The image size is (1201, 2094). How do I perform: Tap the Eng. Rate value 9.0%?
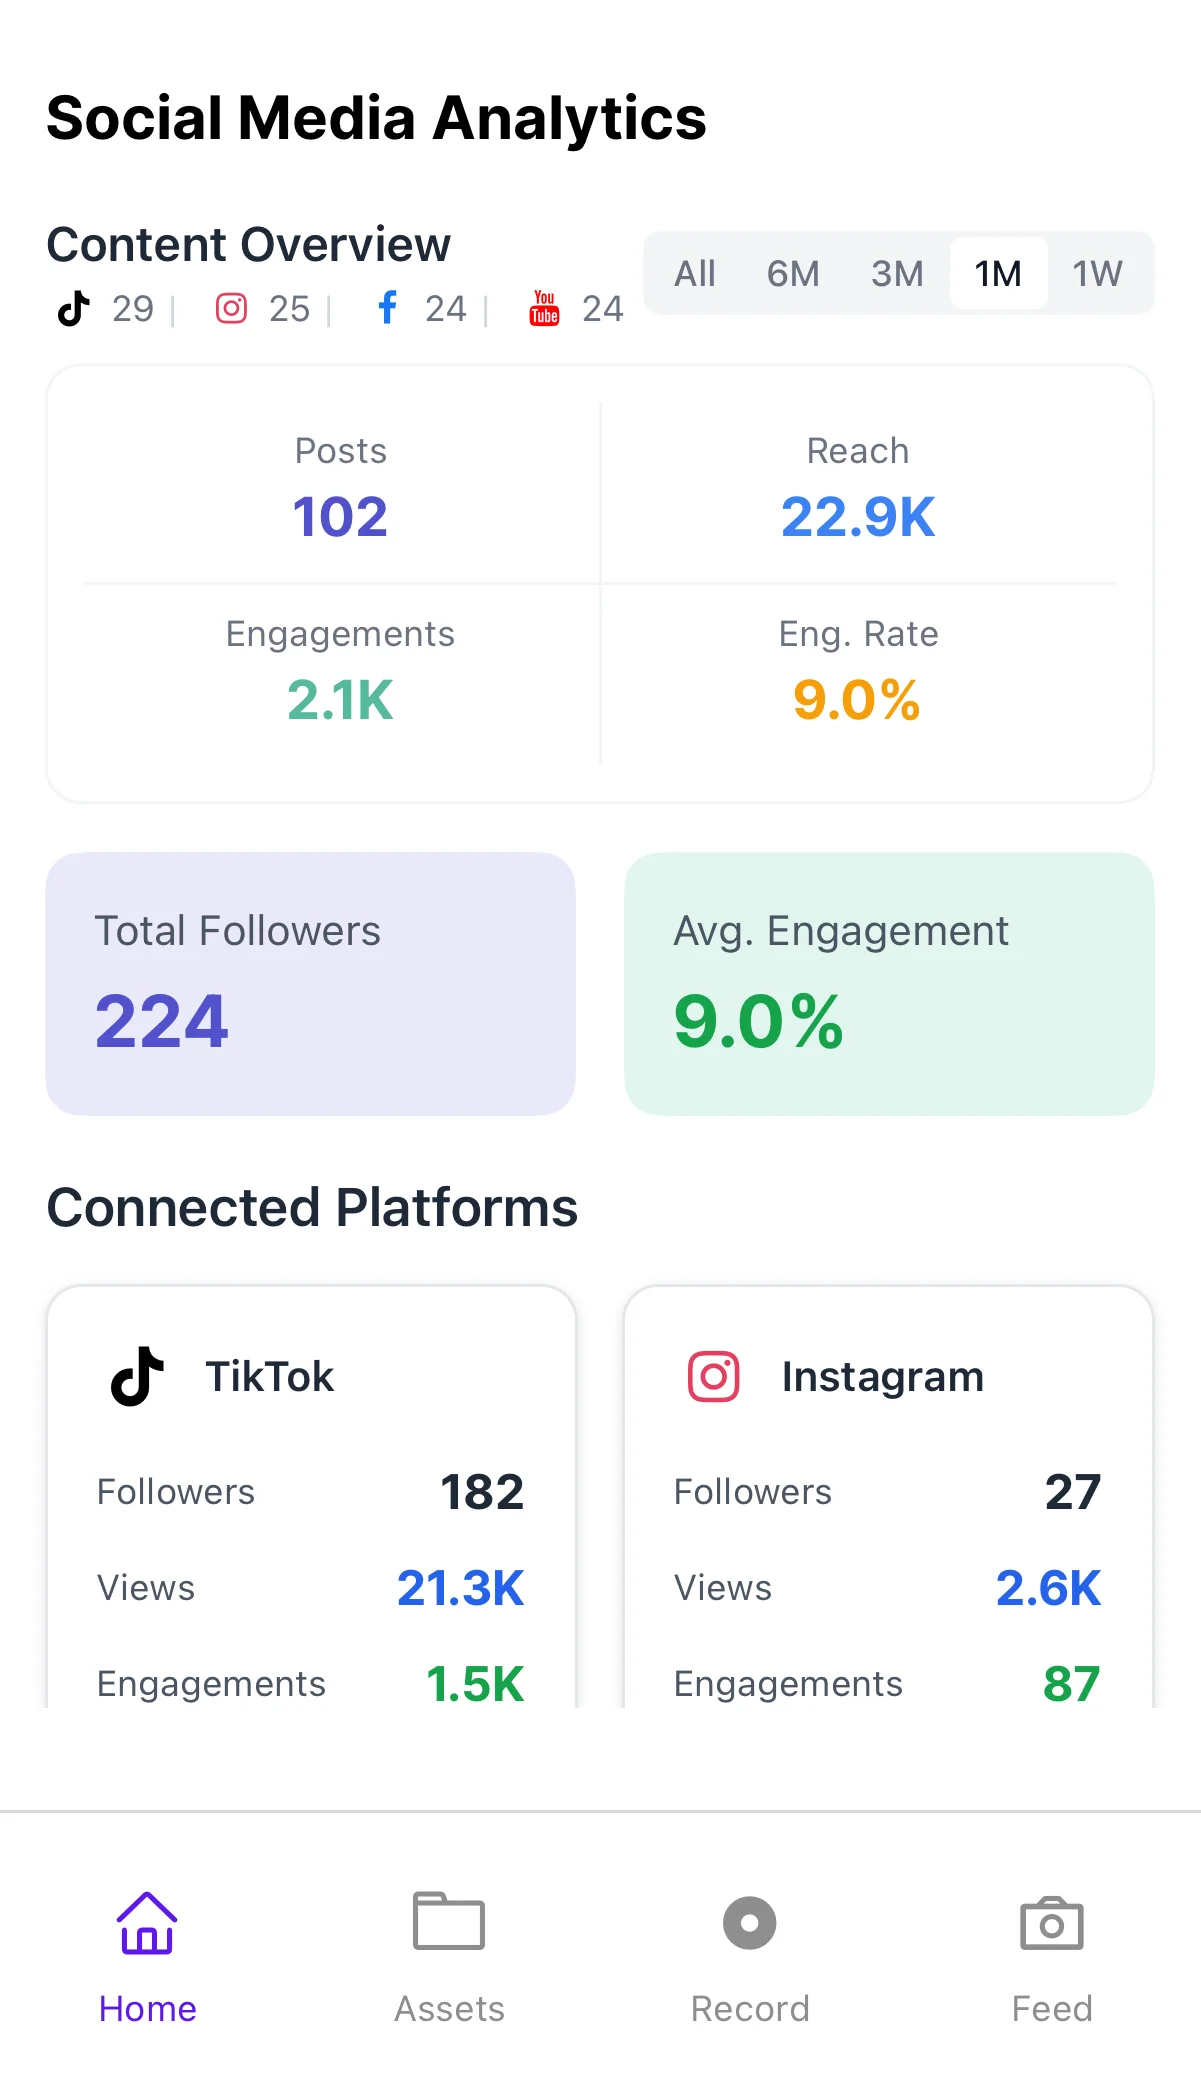tap(857, 700)
